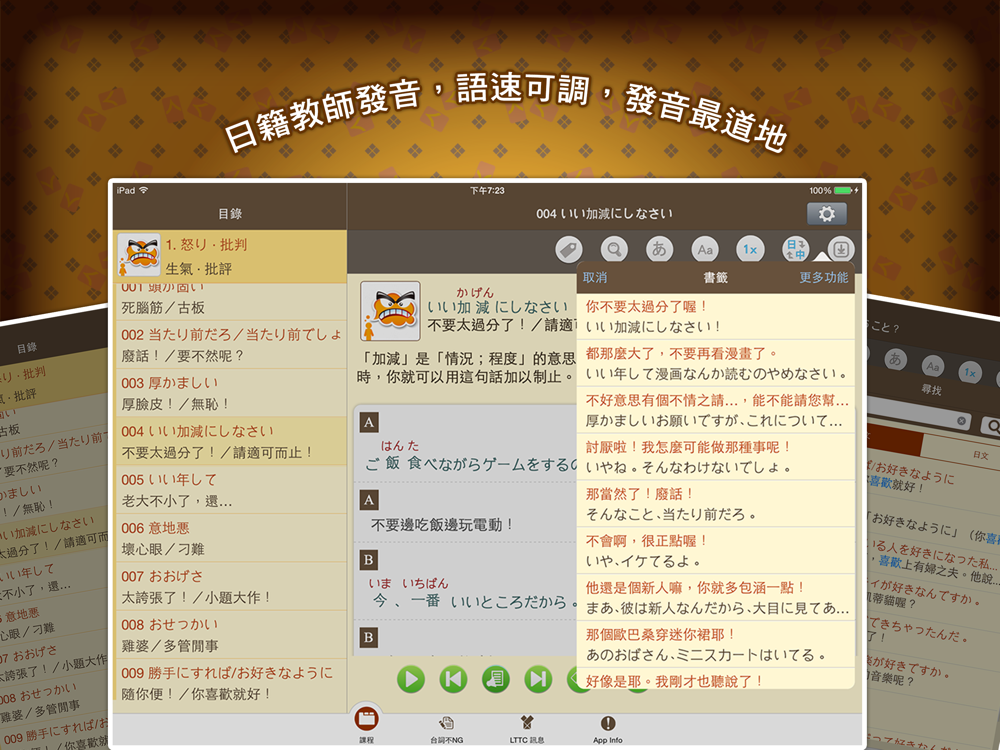
Task: Tap the speaker-with-script audio button
Action: tap(496, 679)
